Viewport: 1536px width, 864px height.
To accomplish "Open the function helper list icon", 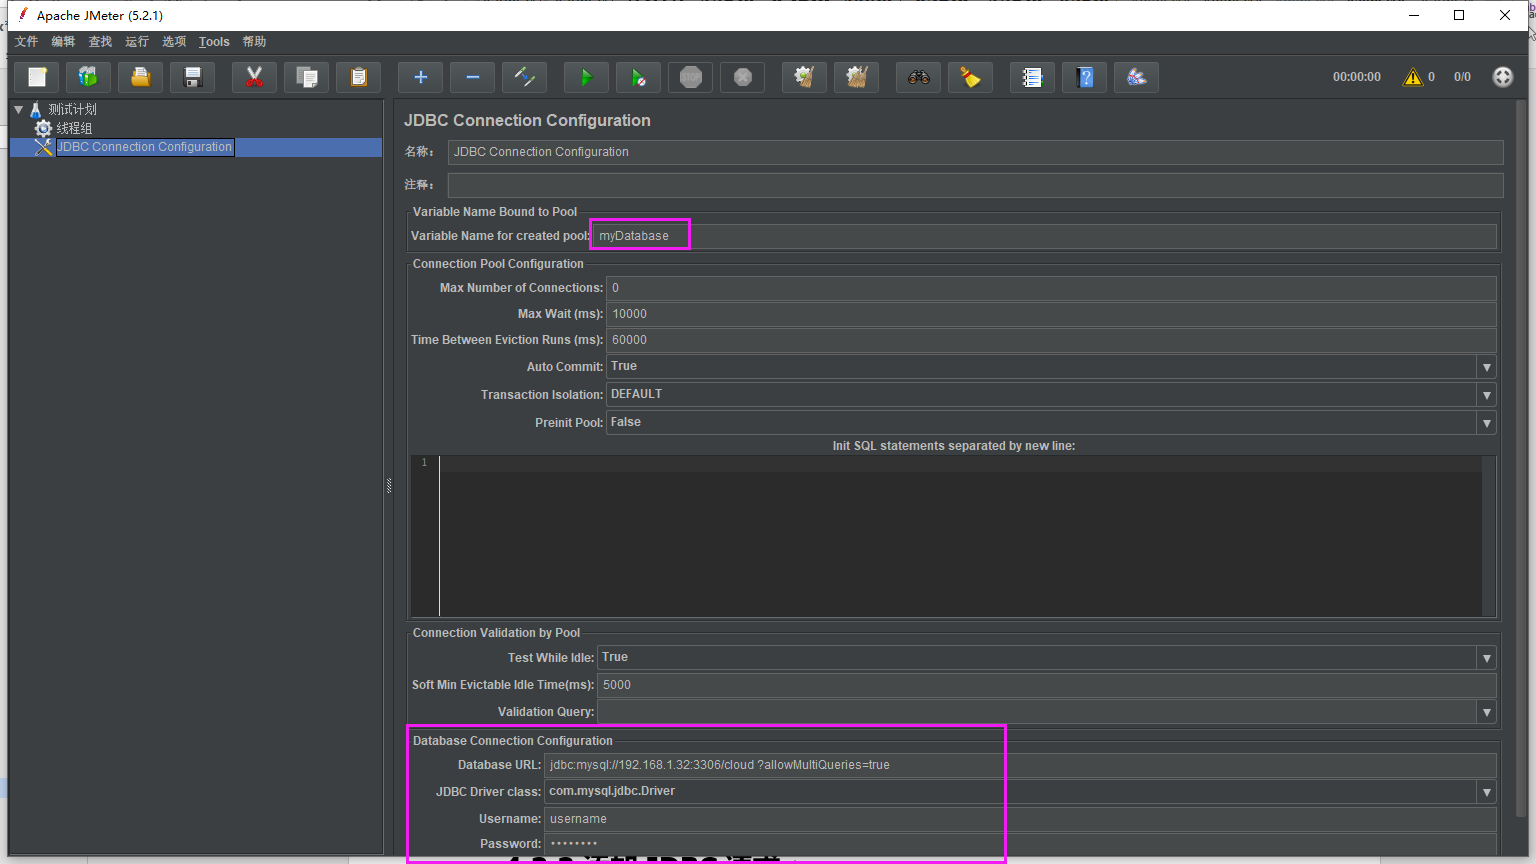I will click(x=1033, y=77).
